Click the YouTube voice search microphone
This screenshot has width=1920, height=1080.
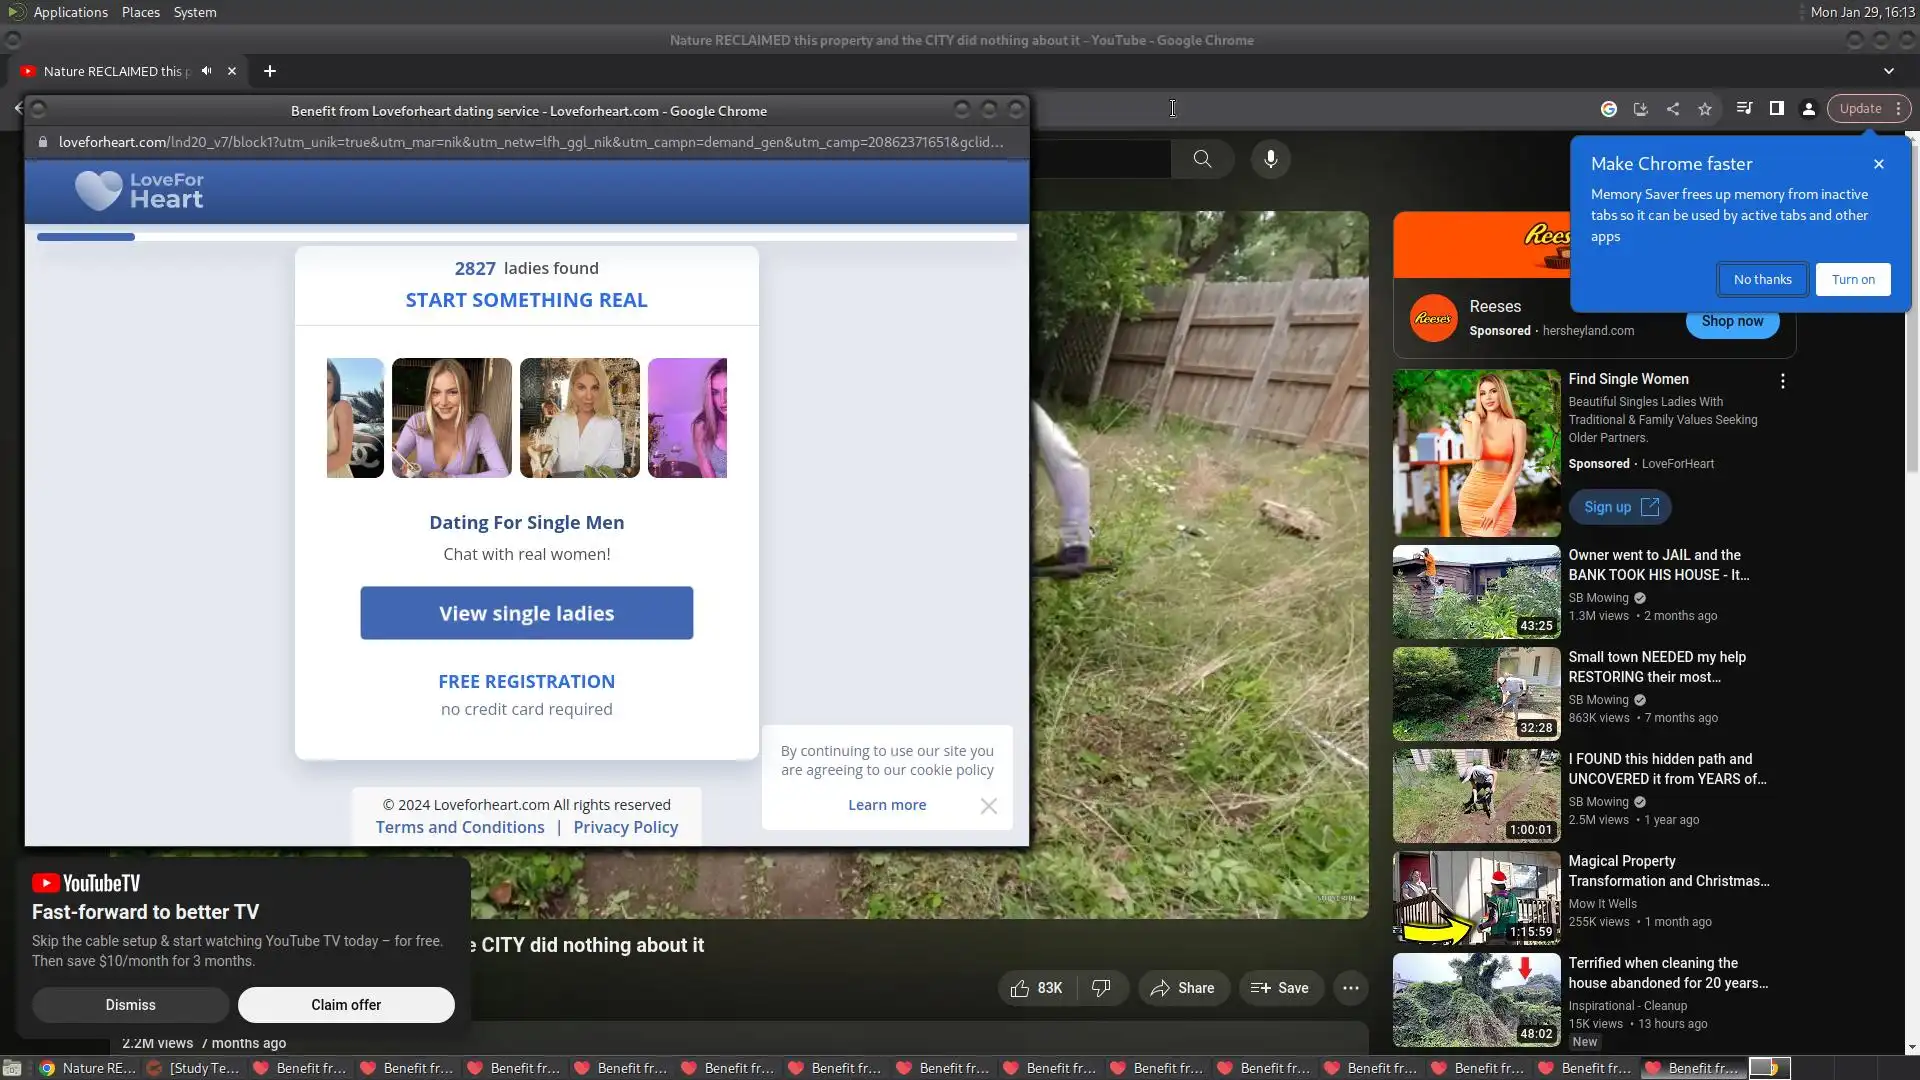pyautogui.click(x=1270, y=159)
